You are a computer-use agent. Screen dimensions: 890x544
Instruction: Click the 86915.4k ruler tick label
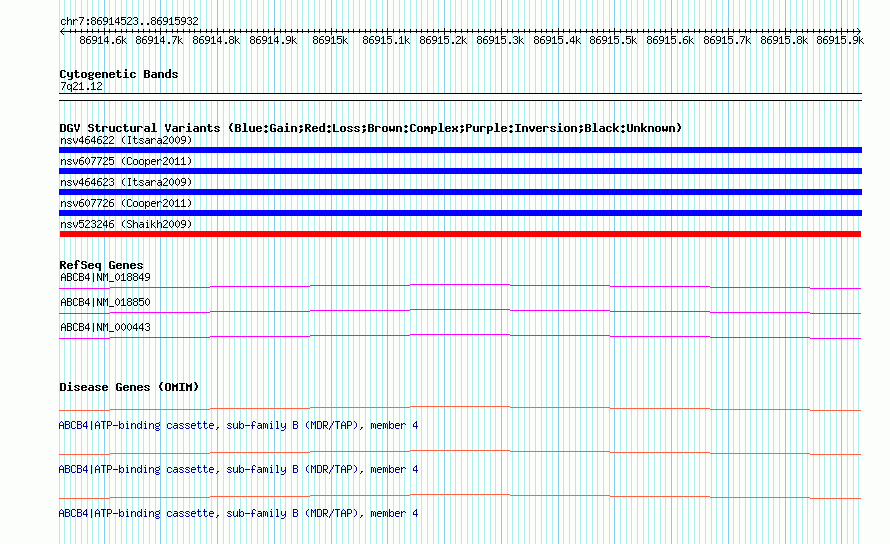[557, 40]
